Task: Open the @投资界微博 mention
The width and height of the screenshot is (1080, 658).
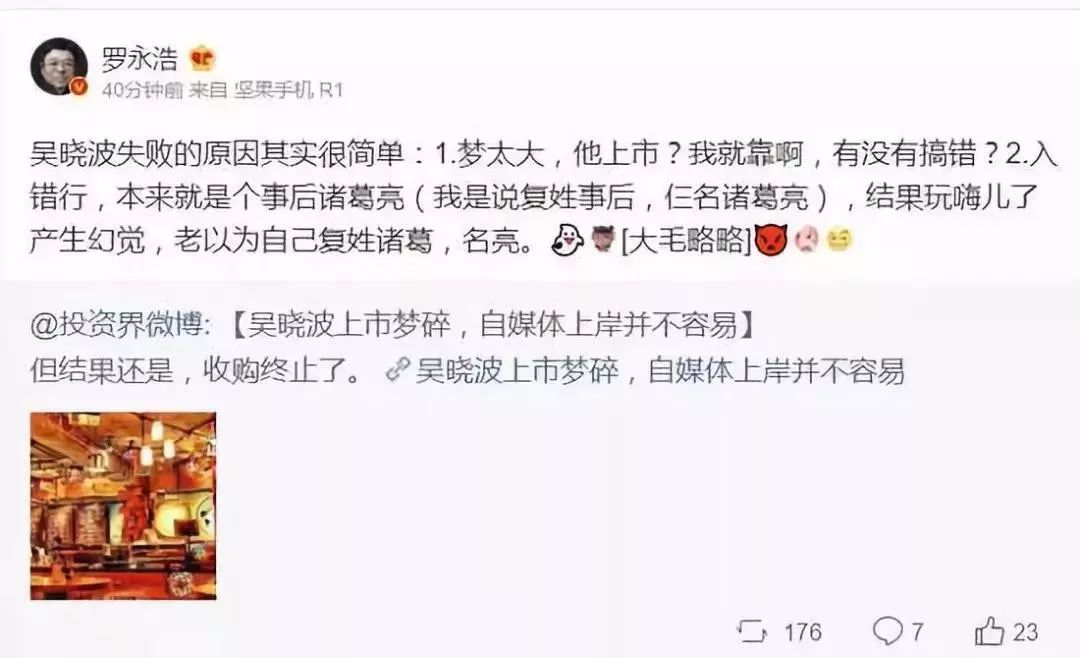Action: pos(116,325)
